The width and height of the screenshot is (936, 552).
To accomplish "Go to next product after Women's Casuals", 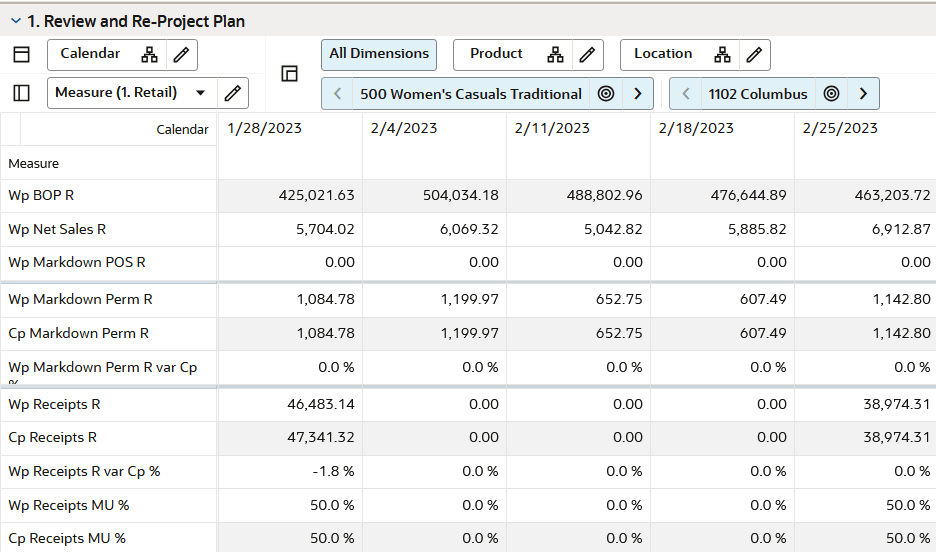I will (638, 94).
